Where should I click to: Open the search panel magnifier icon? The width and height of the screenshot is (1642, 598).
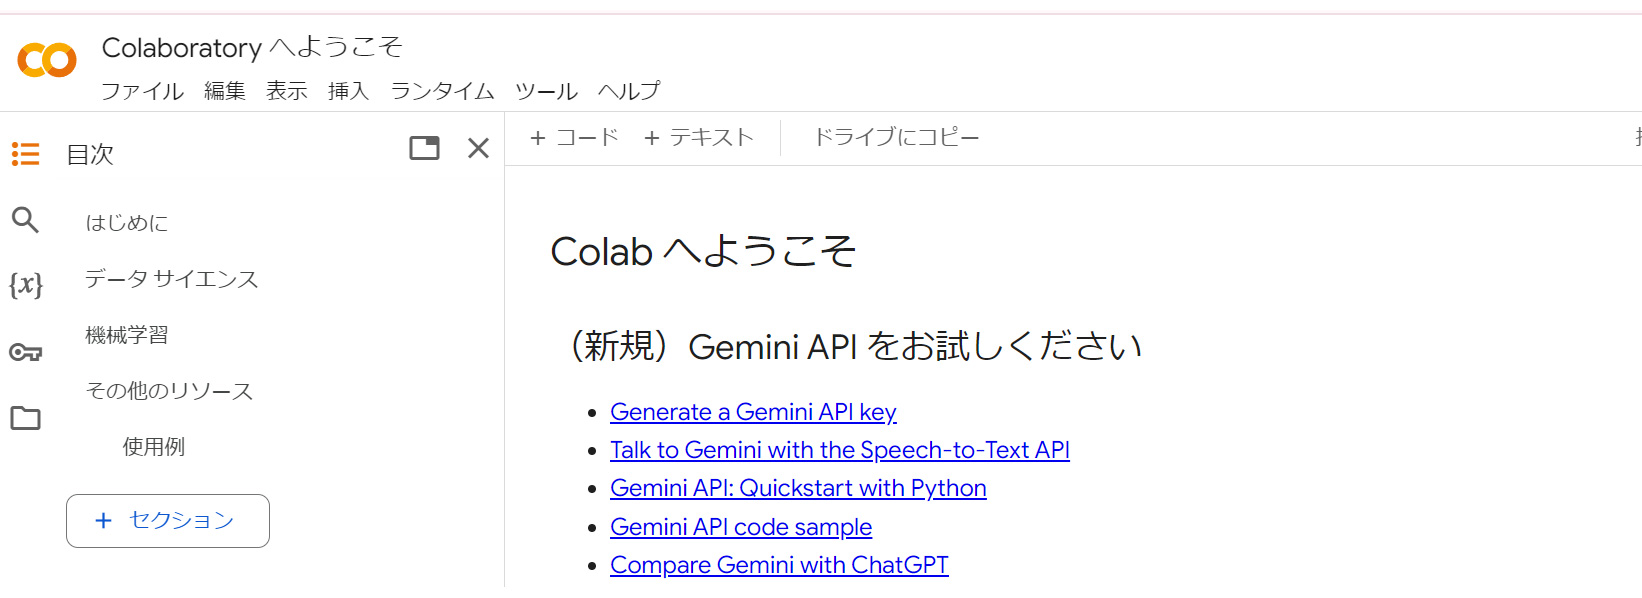pyautogui.click(x=26, y=220)
